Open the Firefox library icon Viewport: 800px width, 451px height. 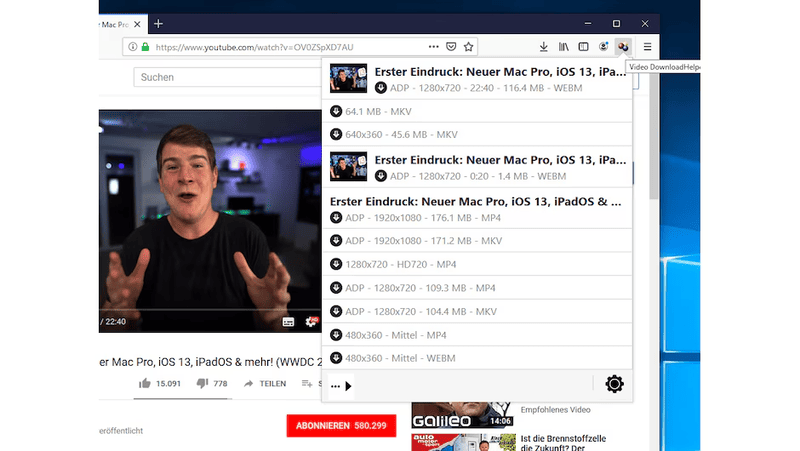click(x=563, y=47)
